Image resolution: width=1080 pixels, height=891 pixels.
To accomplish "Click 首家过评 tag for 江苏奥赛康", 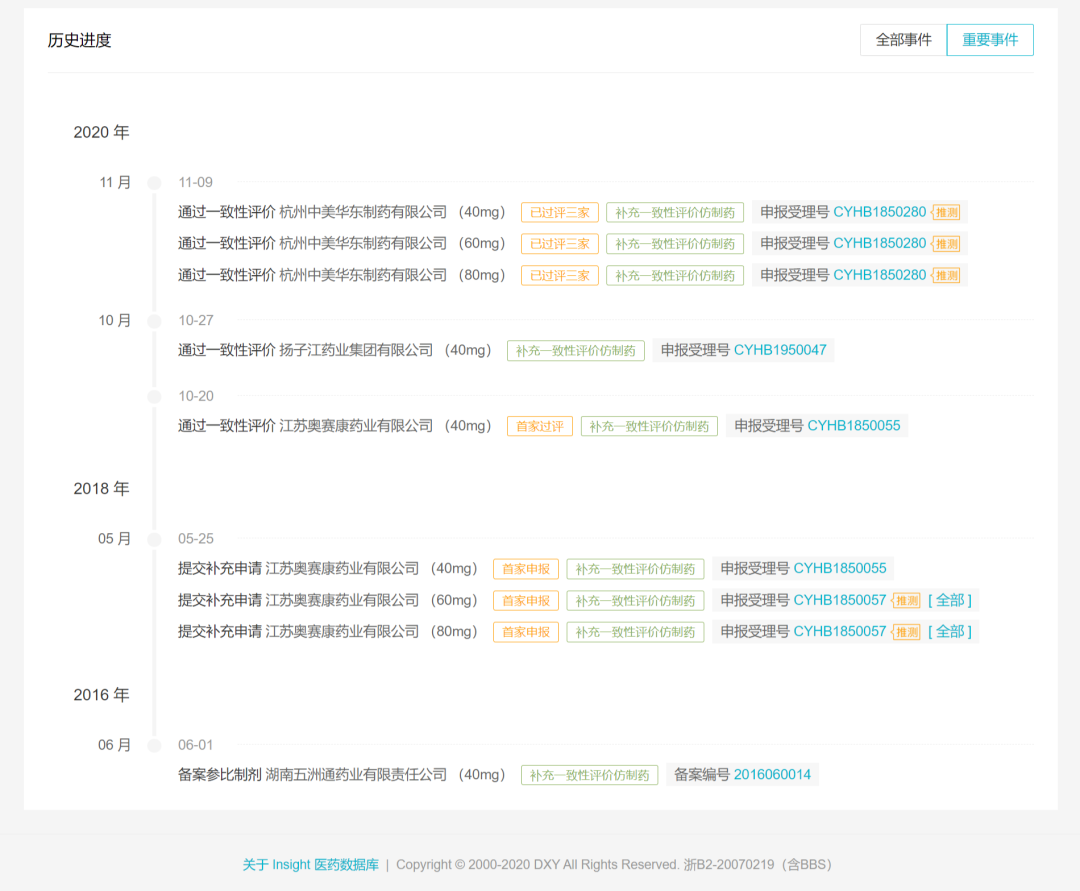I will 540,427.
